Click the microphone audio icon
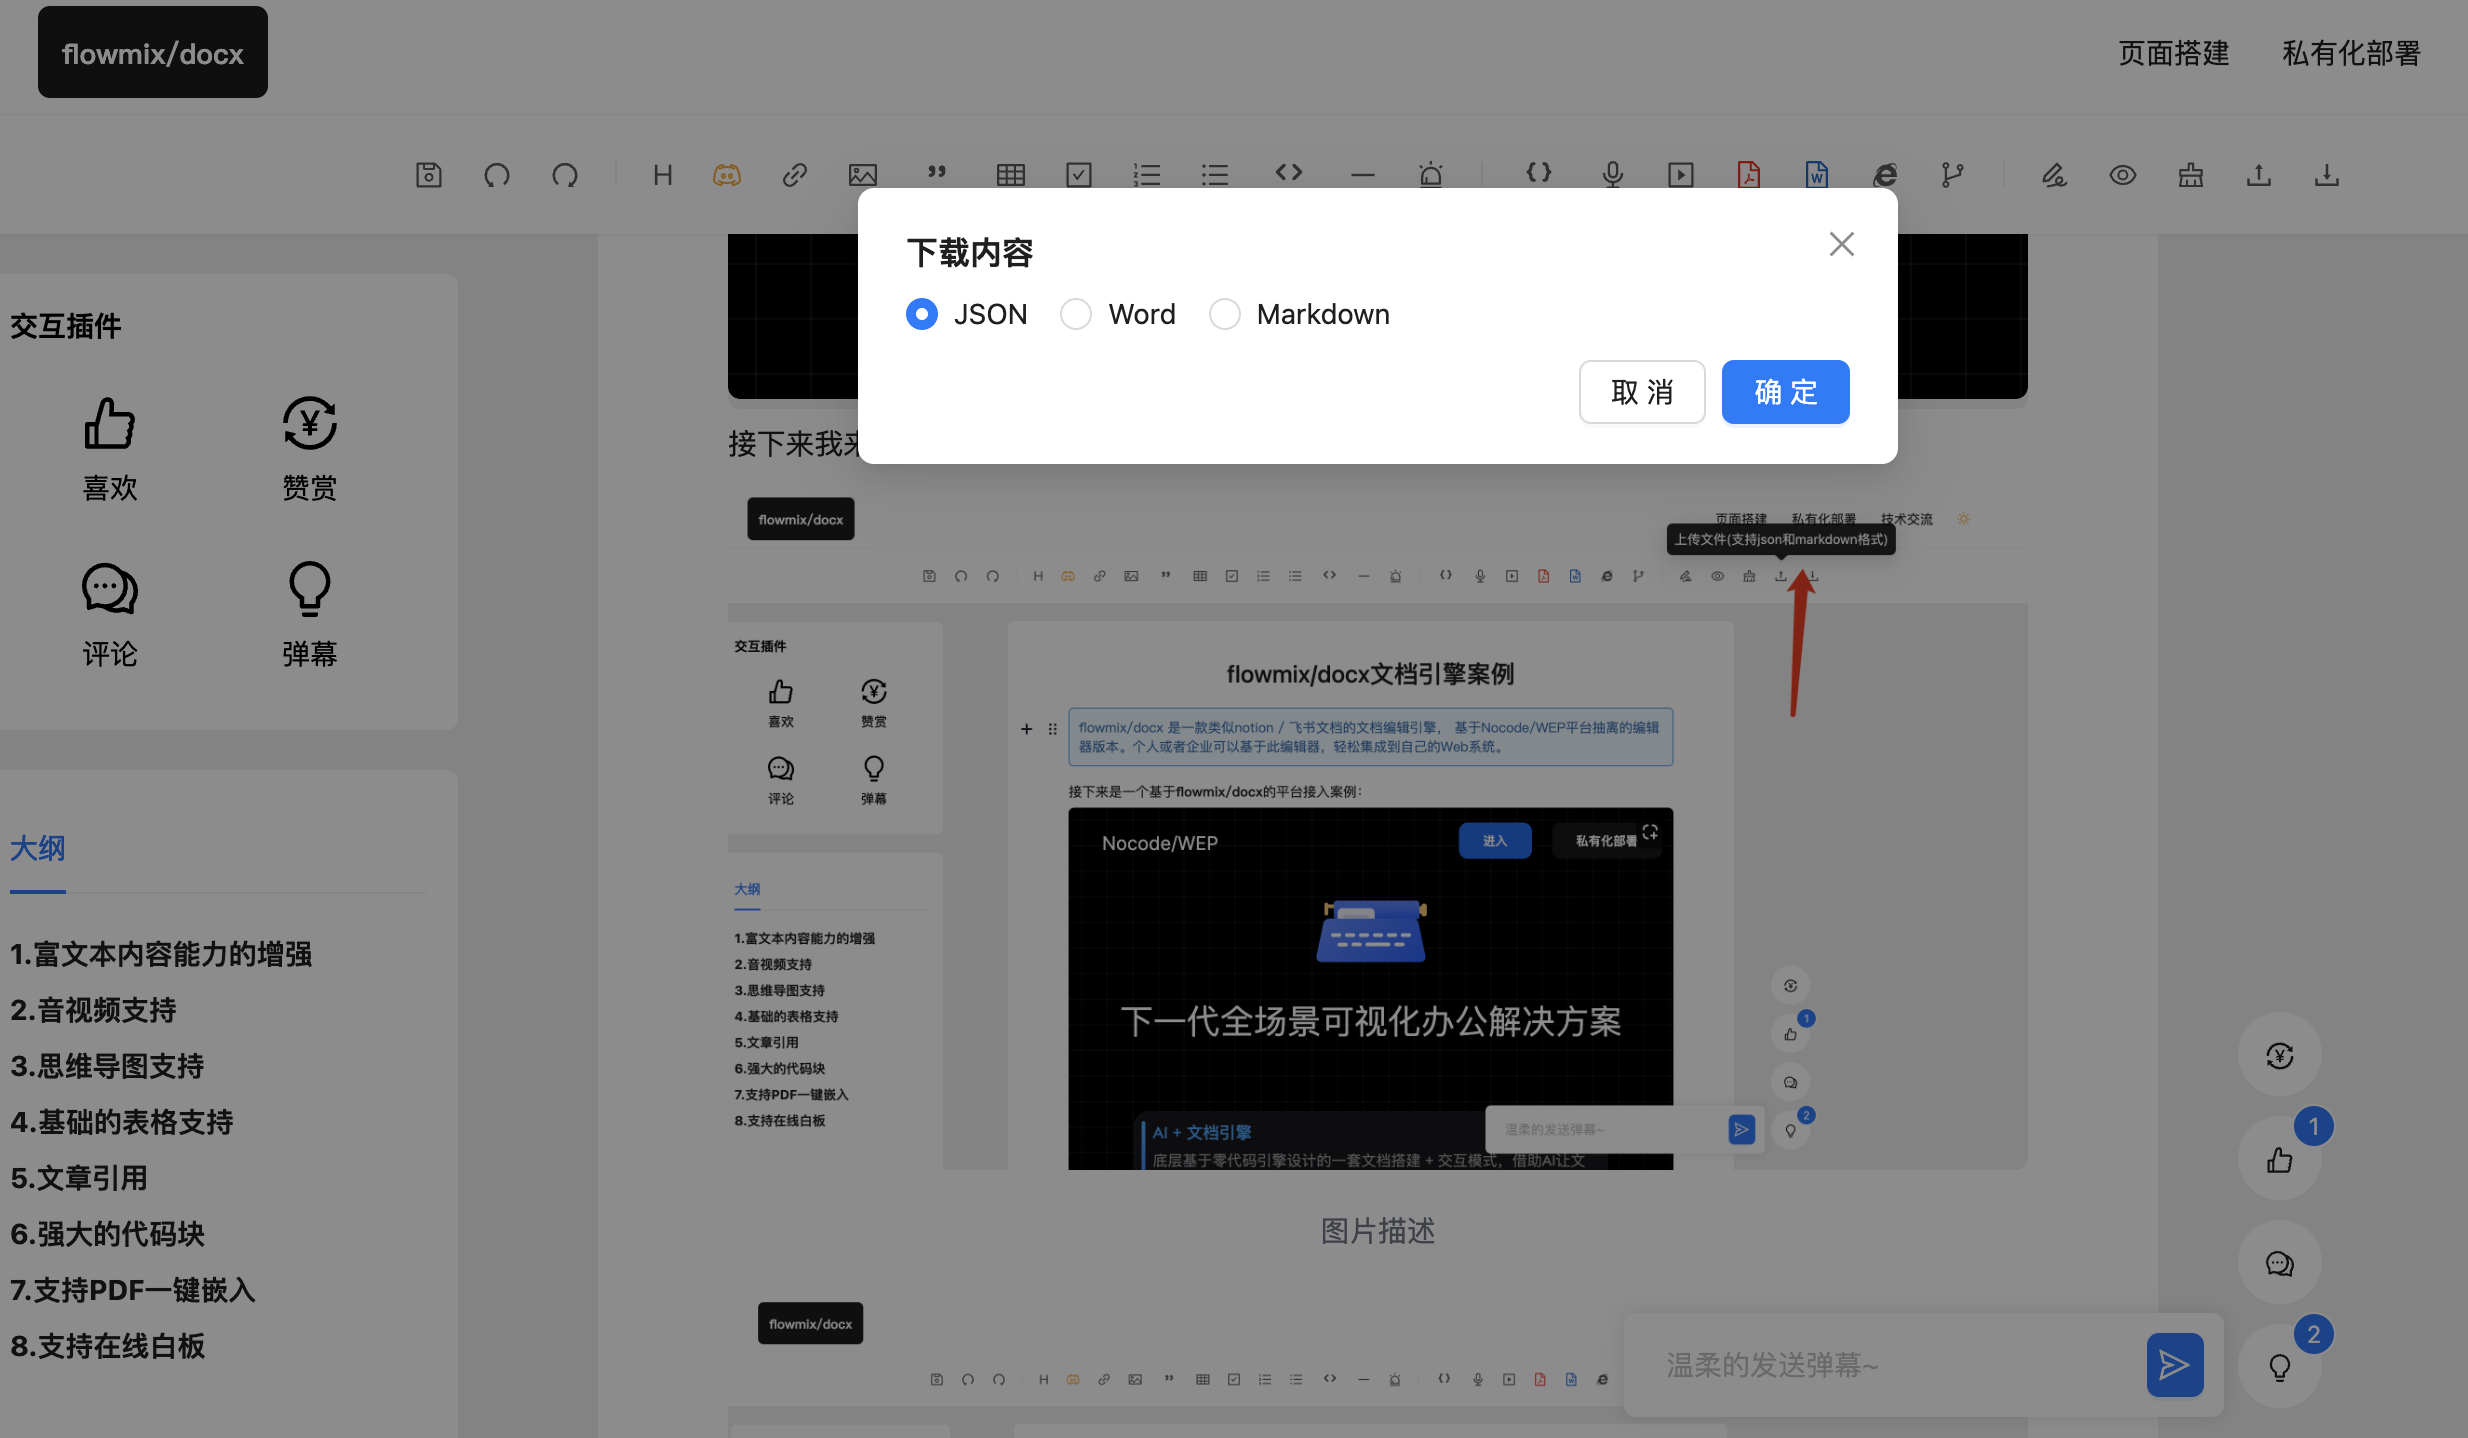 [x=1613, y=175]
